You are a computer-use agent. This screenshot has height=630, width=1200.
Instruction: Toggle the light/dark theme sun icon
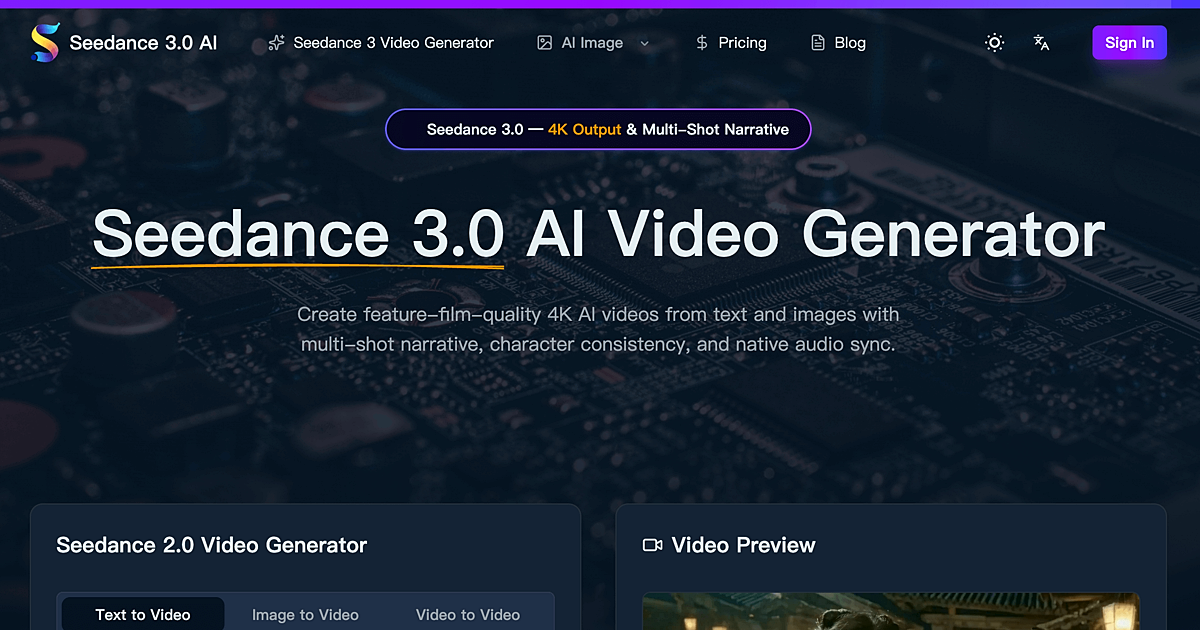click(x=994, y=42)
